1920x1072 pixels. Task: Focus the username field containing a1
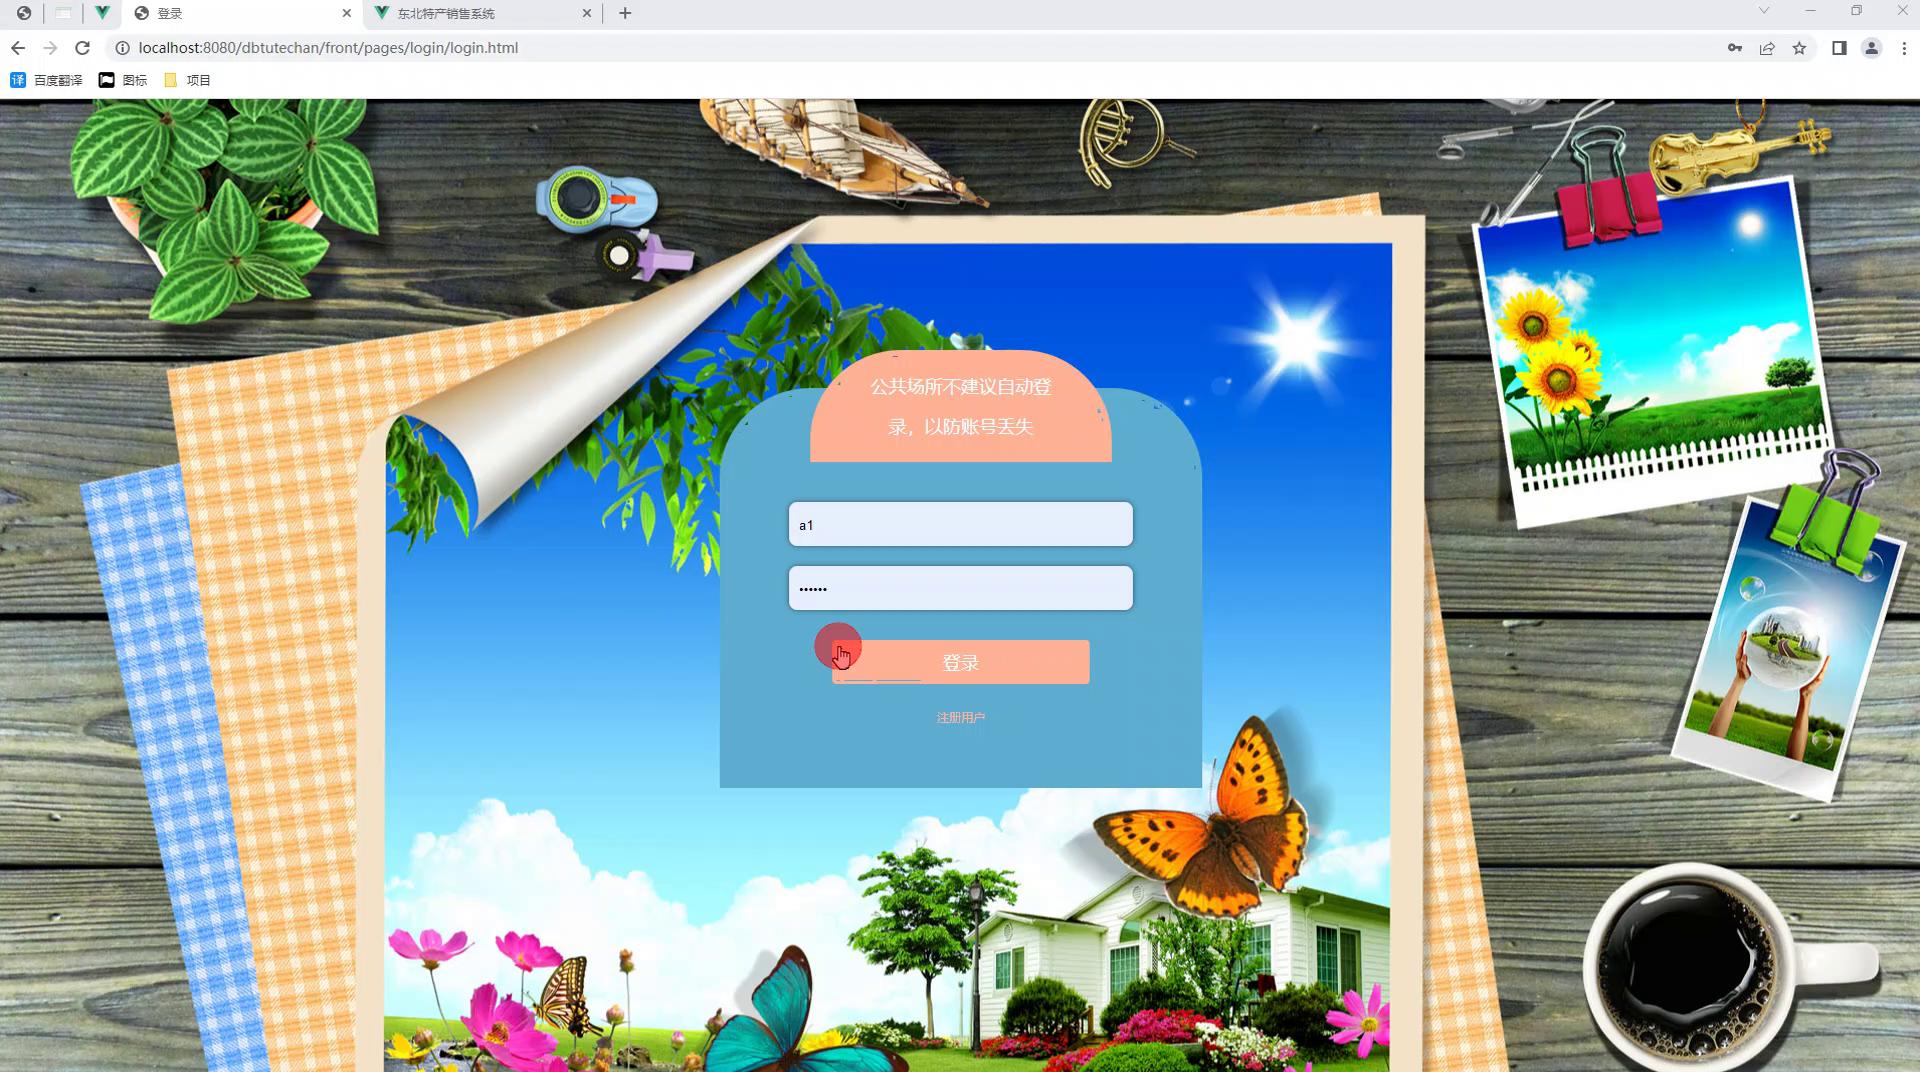click(x=960, y=524)
